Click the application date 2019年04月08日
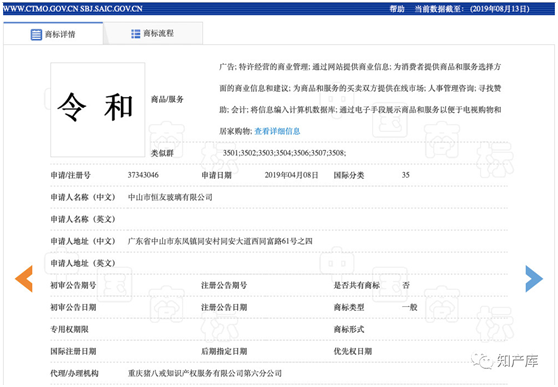Screen dimensions: 558x387 click(x=291, y=175)
